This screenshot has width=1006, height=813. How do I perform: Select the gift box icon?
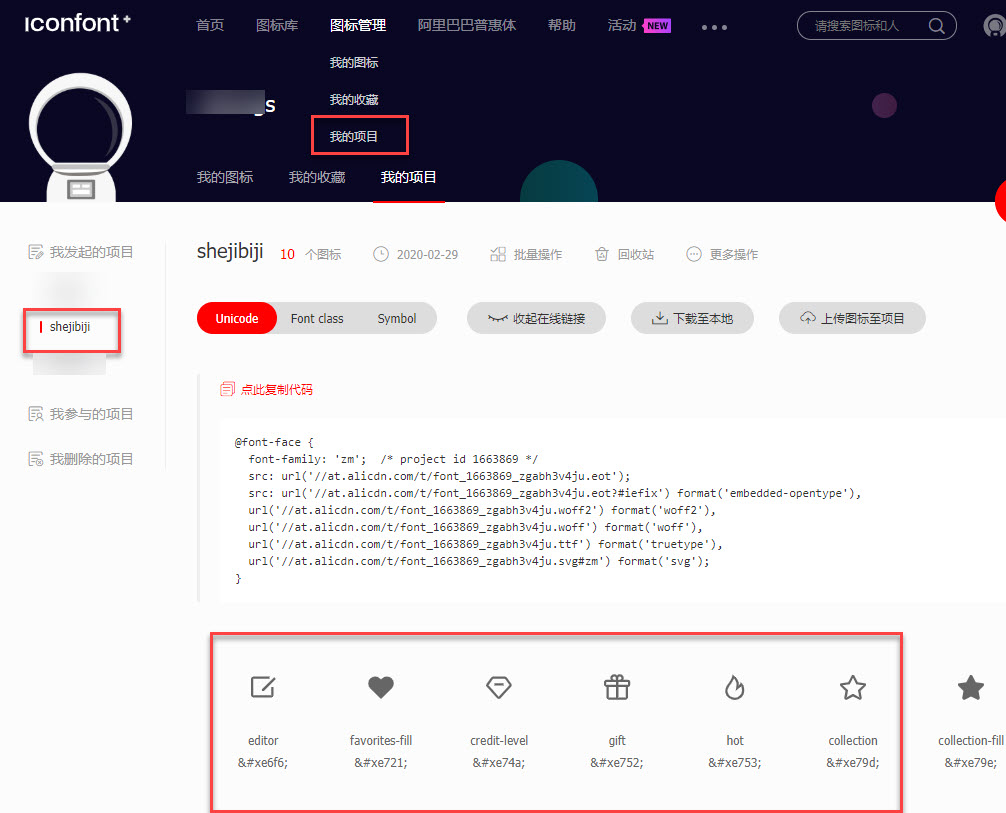pyautogui.click(x=617, y=687)
